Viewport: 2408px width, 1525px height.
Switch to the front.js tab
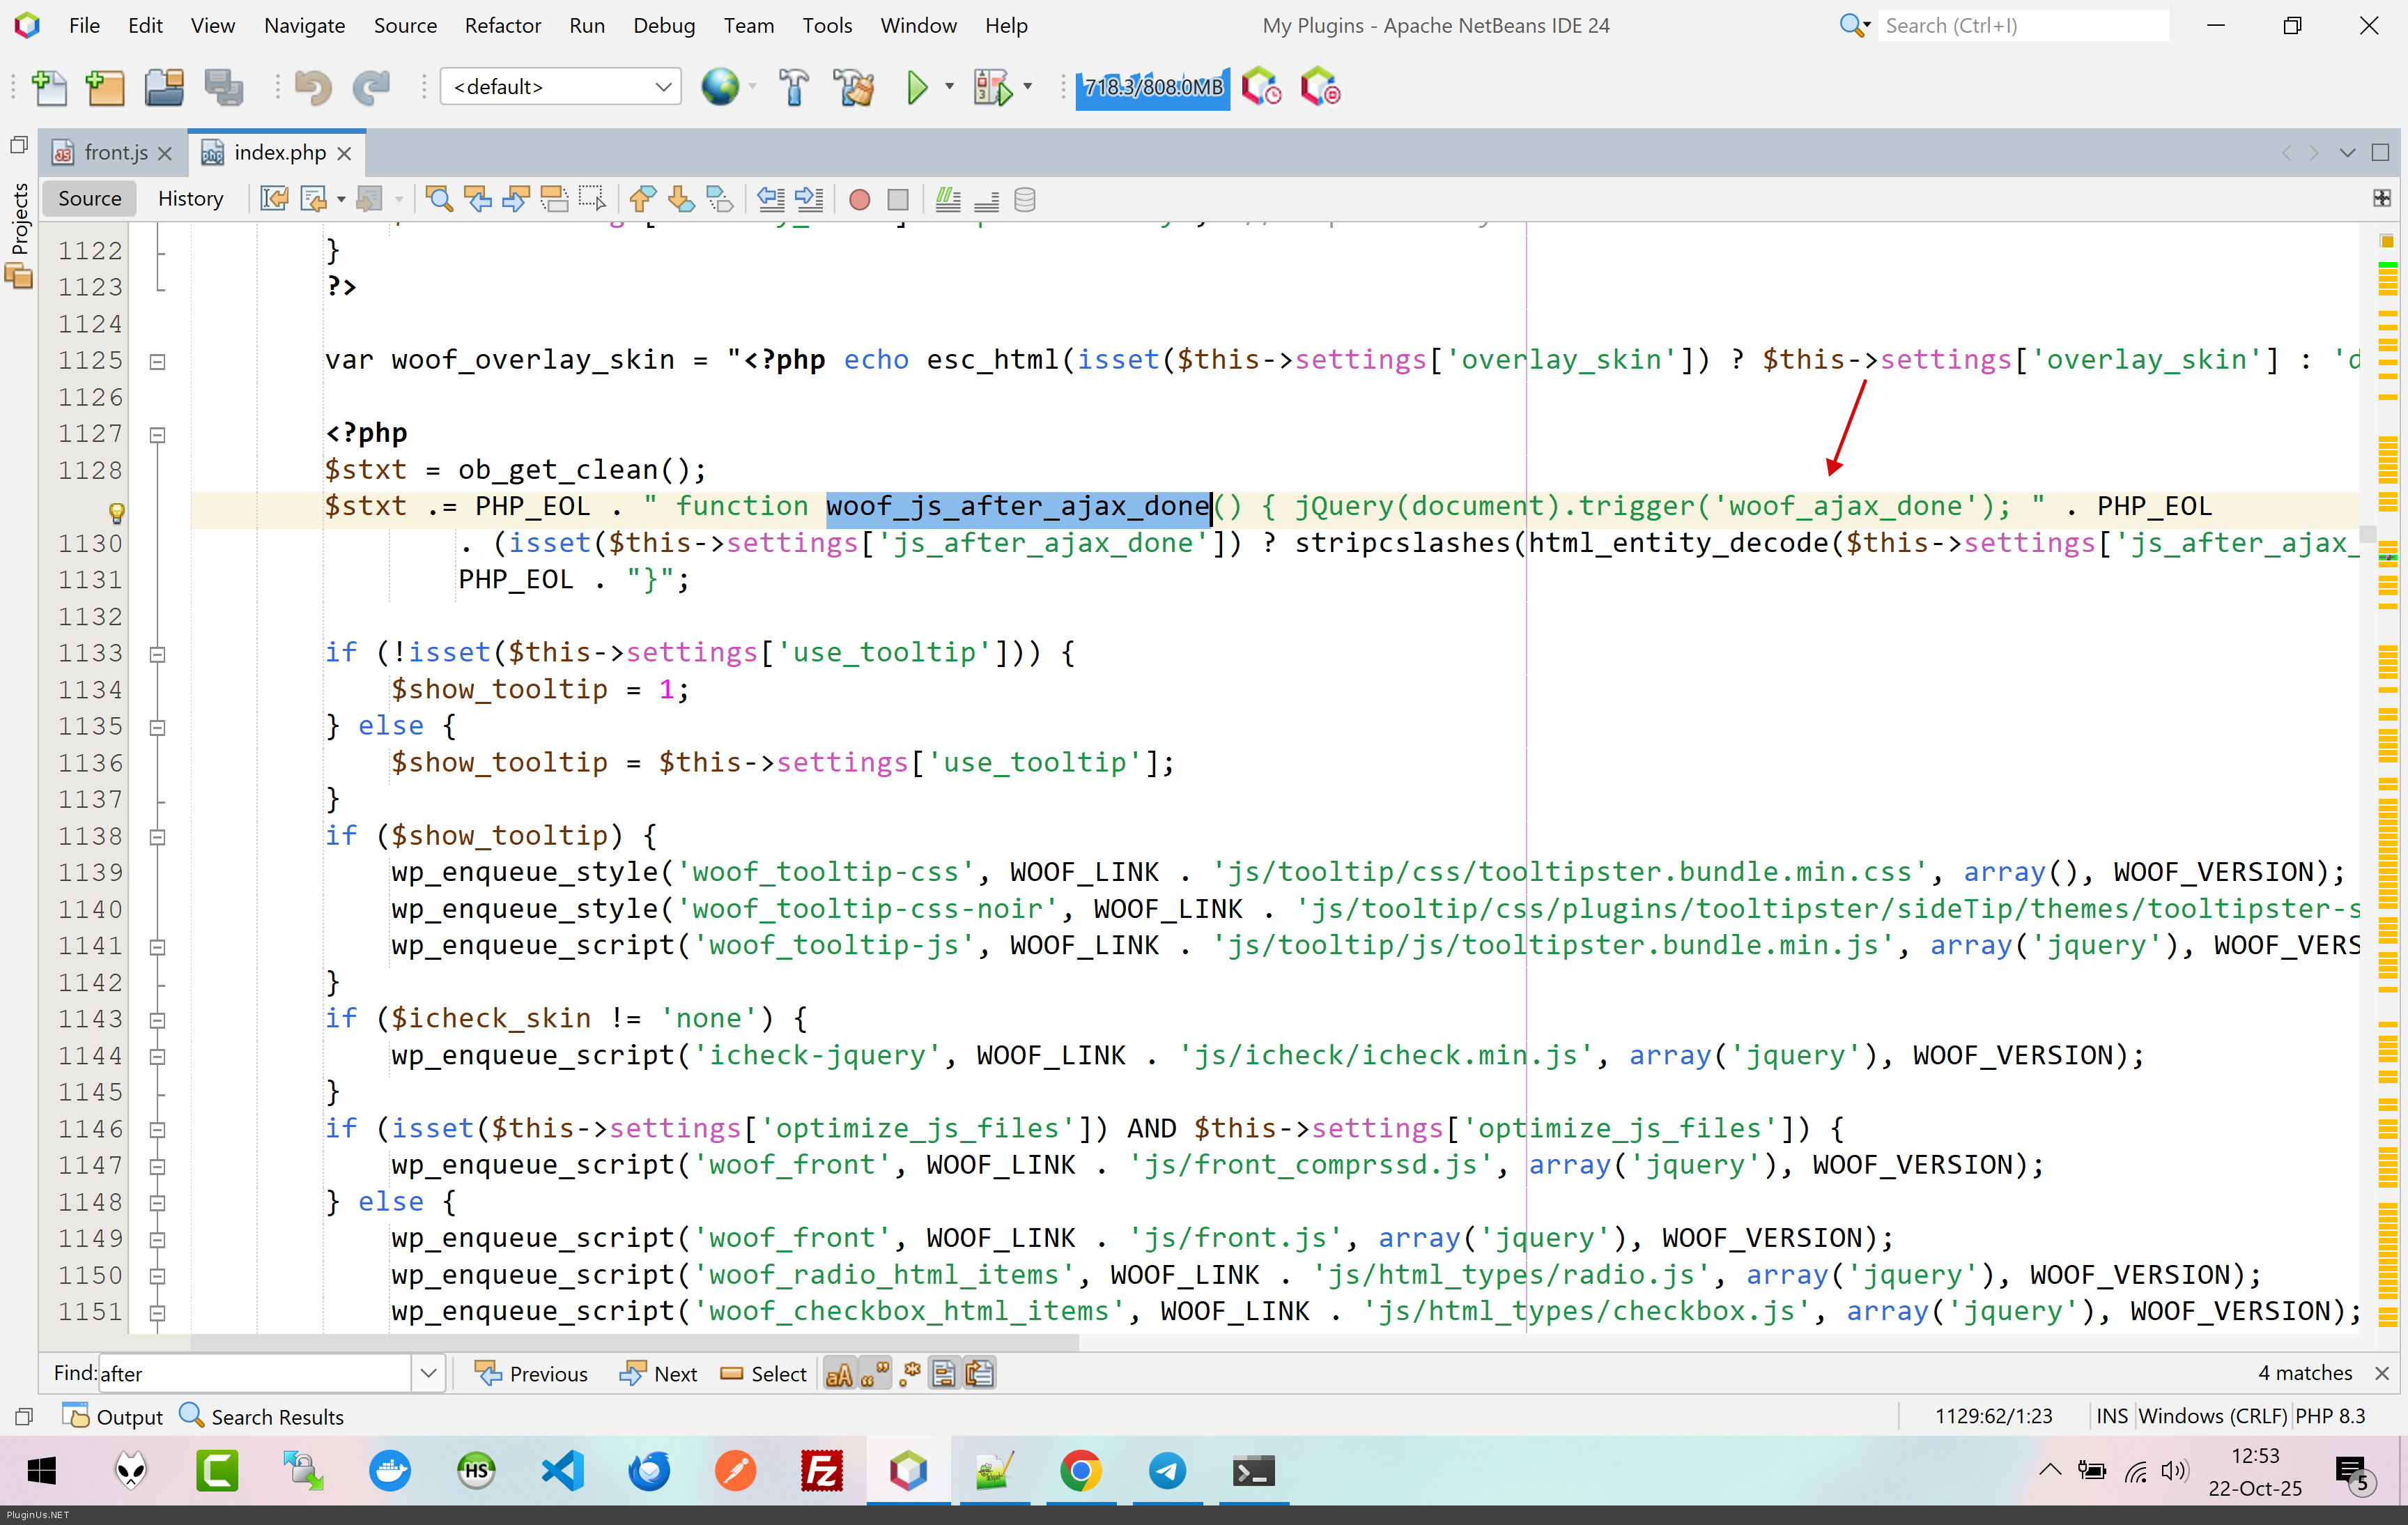(x=115, y=152)
